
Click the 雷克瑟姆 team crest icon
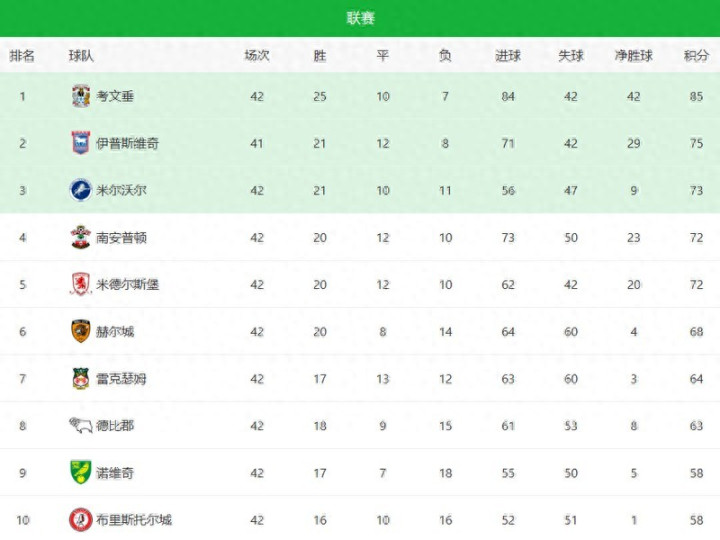(x=81, y=378)
